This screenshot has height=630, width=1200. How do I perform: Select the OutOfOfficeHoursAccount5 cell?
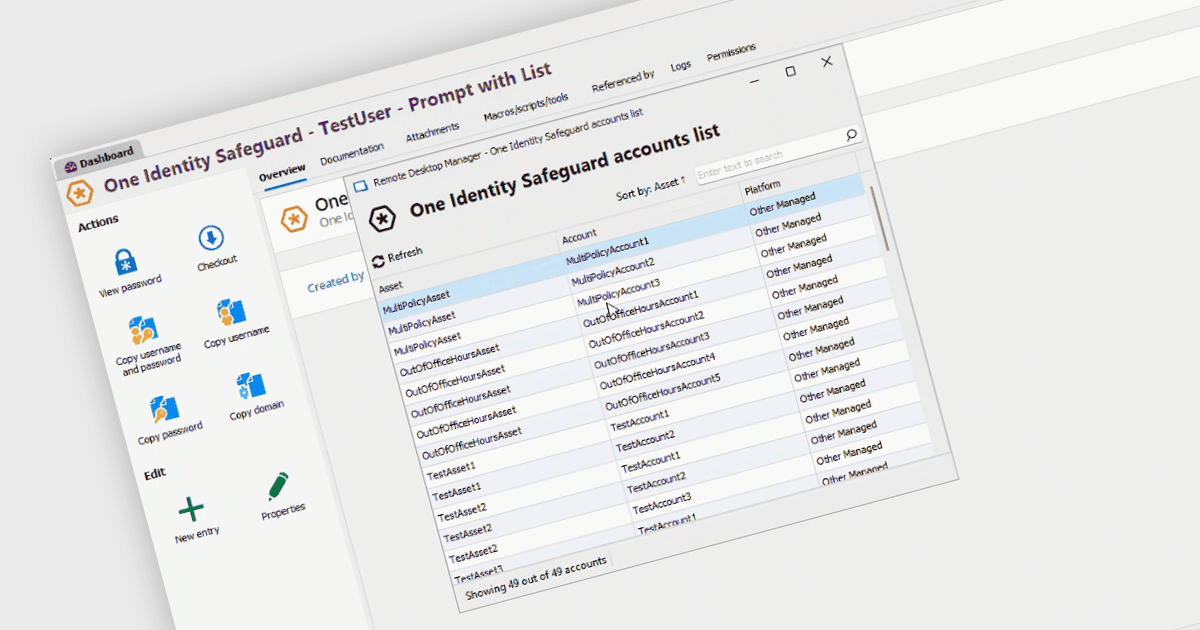click(x=662, y=392)
